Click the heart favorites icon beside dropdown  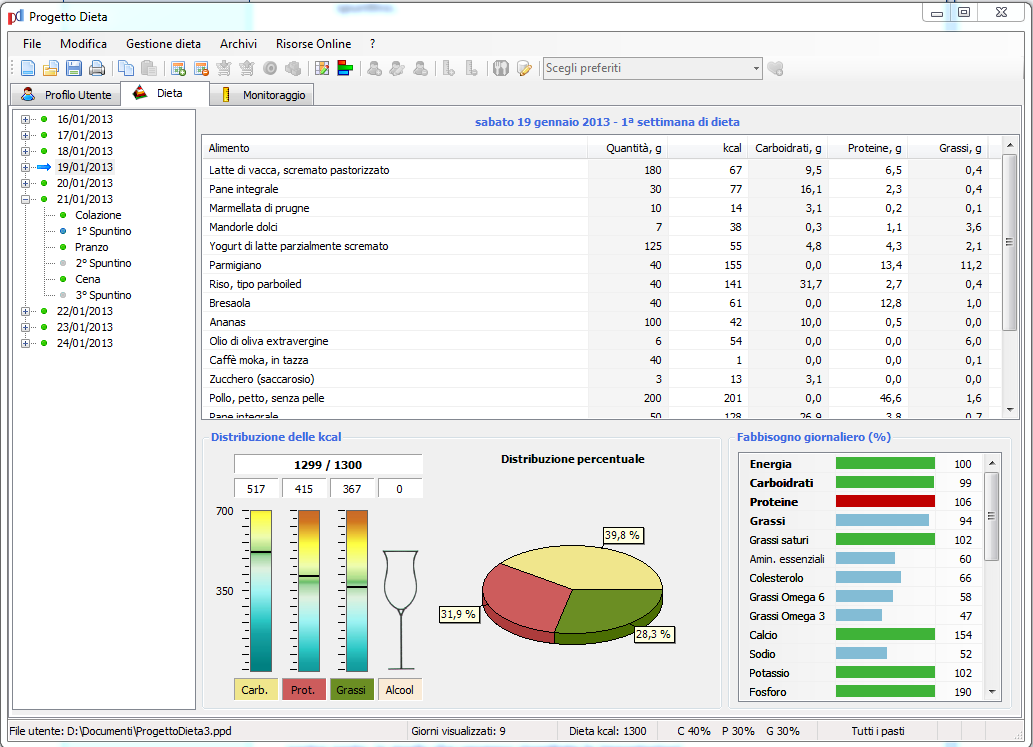tap(775, 68)
